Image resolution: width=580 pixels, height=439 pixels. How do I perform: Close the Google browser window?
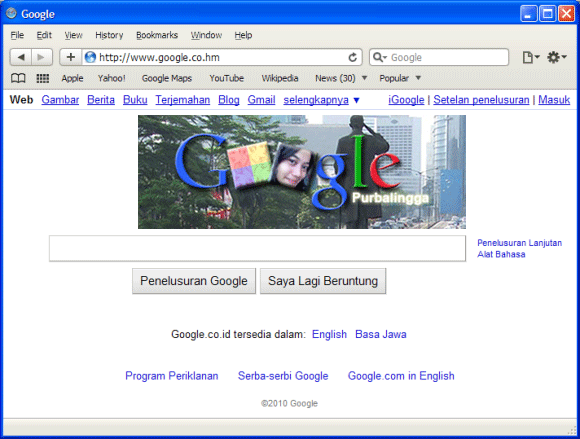566,14
